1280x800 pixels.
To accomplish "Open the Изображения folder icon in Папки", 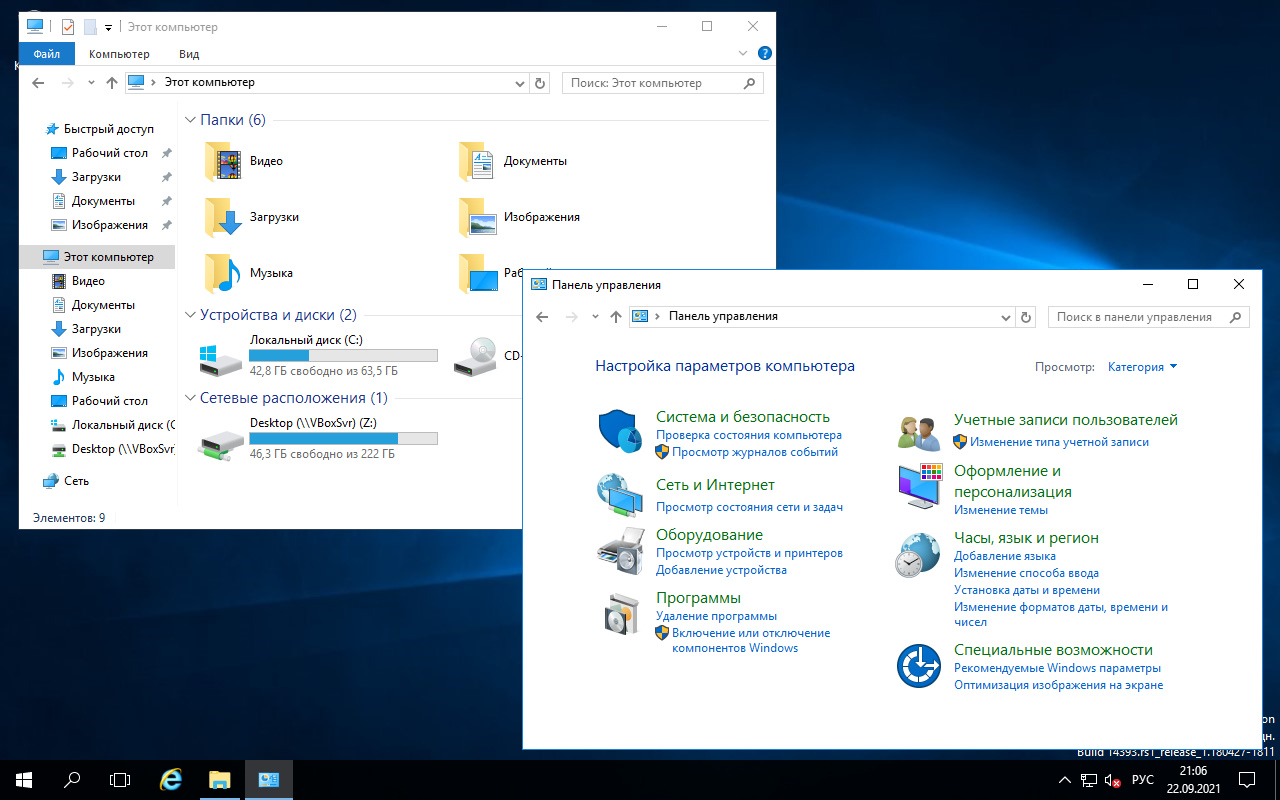I will (x=478, y=217).
